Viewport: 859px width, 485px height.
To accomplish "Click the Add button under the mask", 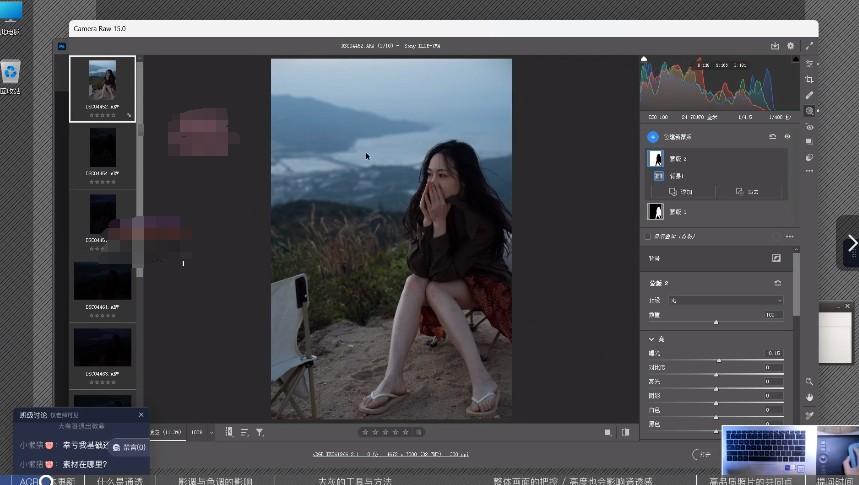I will (681, 191).
